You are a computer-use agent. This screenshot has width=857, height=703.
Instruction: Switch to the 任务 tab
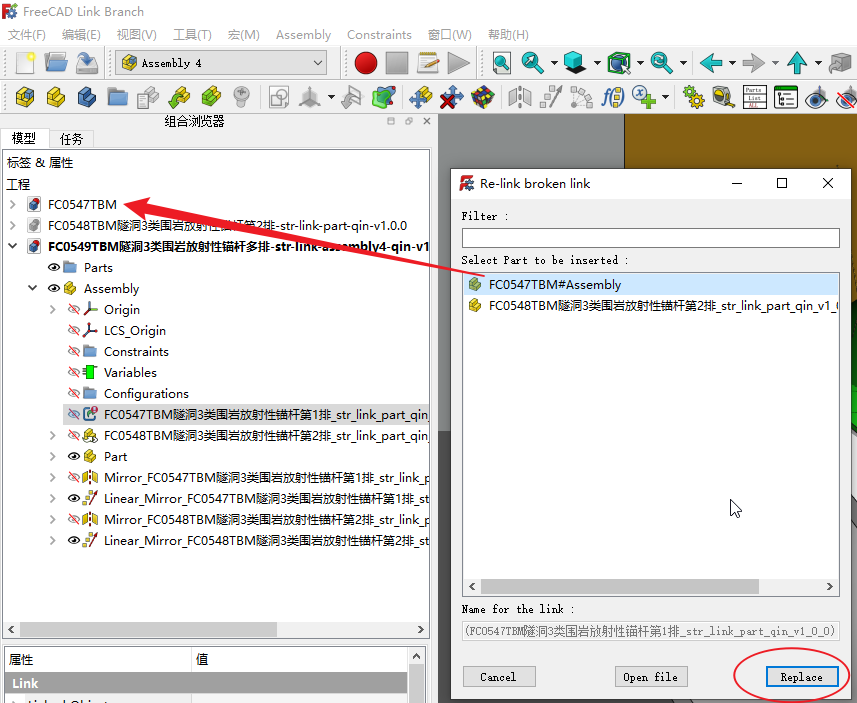point(71,138)
